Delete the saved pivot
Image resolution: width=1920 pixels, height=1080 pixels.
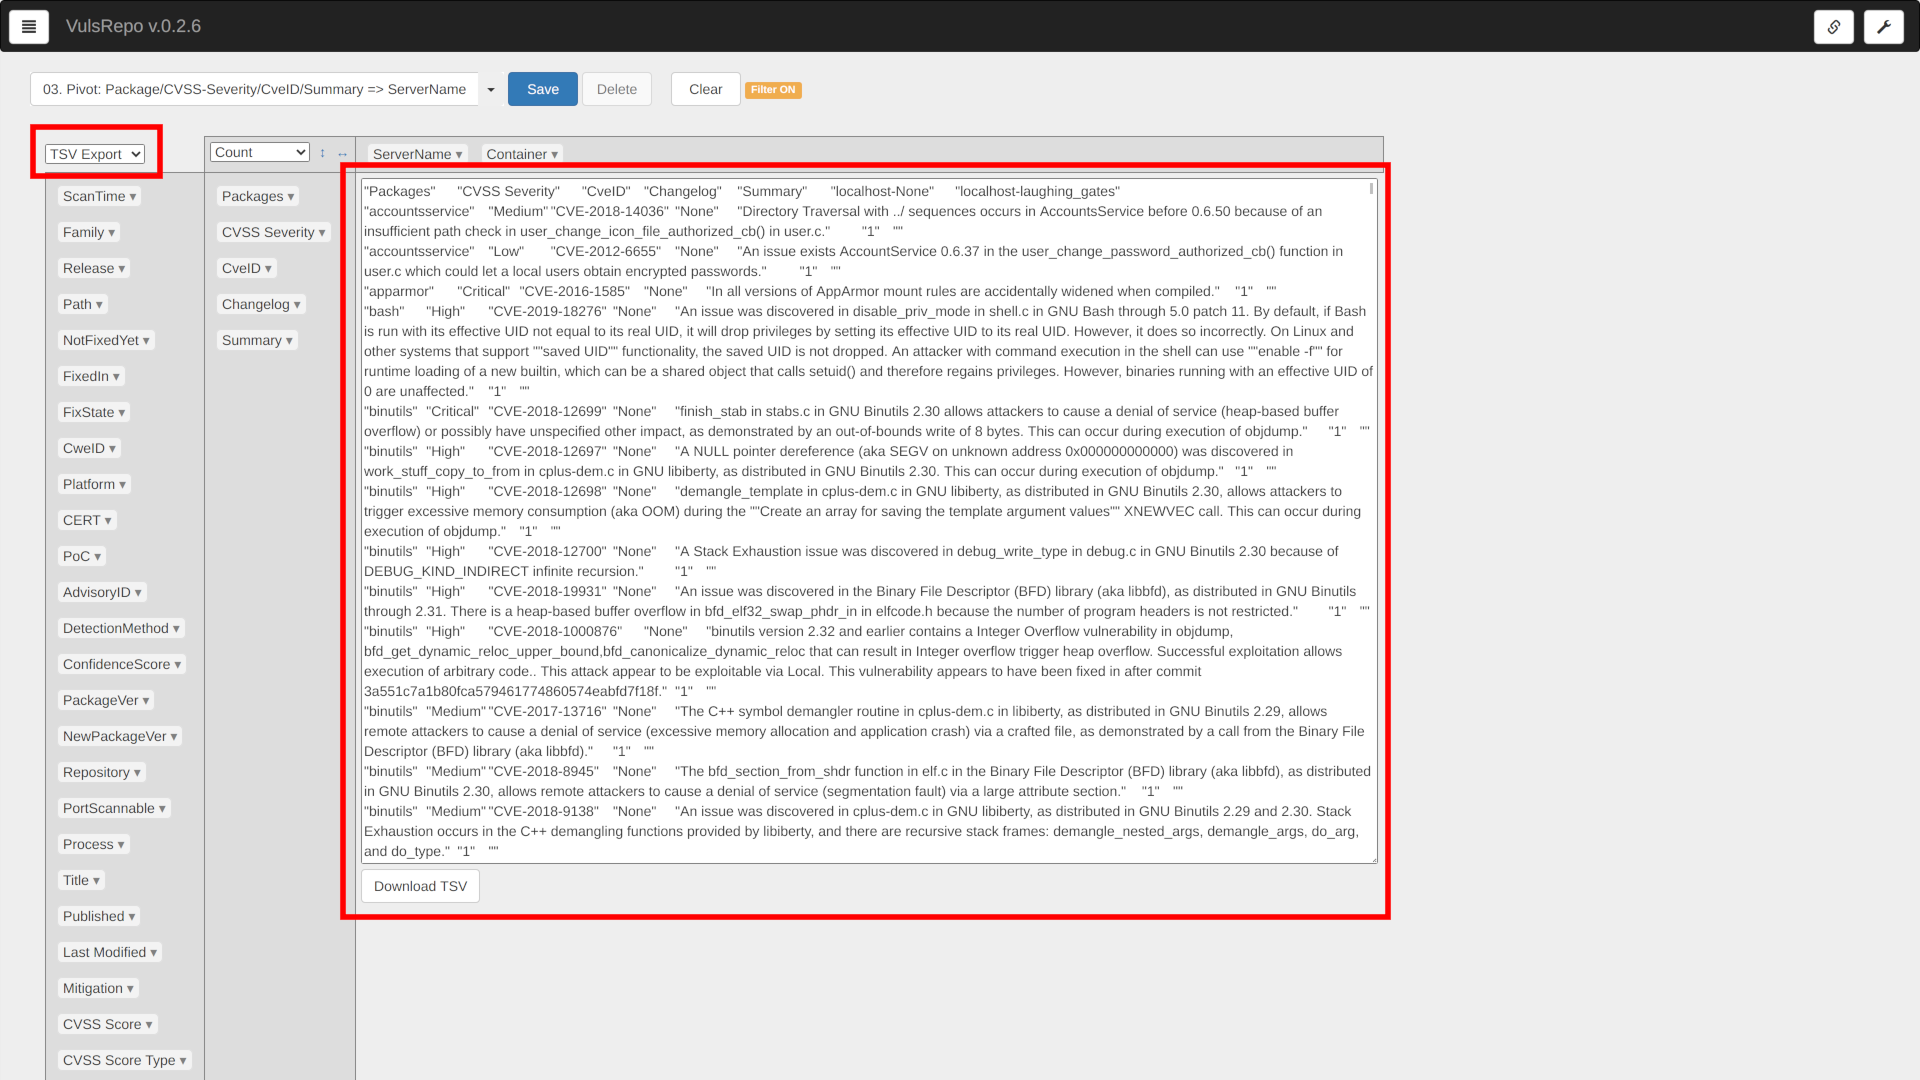(617, 89)
